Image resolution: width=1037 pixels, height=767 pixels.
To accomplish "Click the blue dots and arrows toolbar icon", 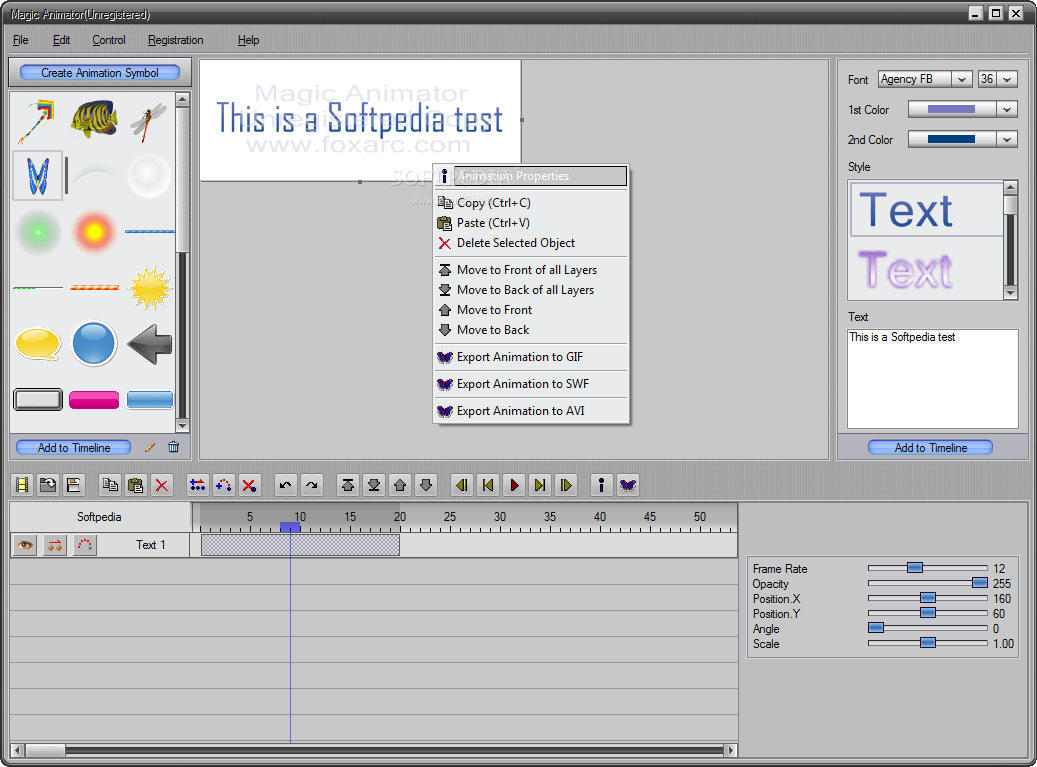I will [x=197, y=485].
